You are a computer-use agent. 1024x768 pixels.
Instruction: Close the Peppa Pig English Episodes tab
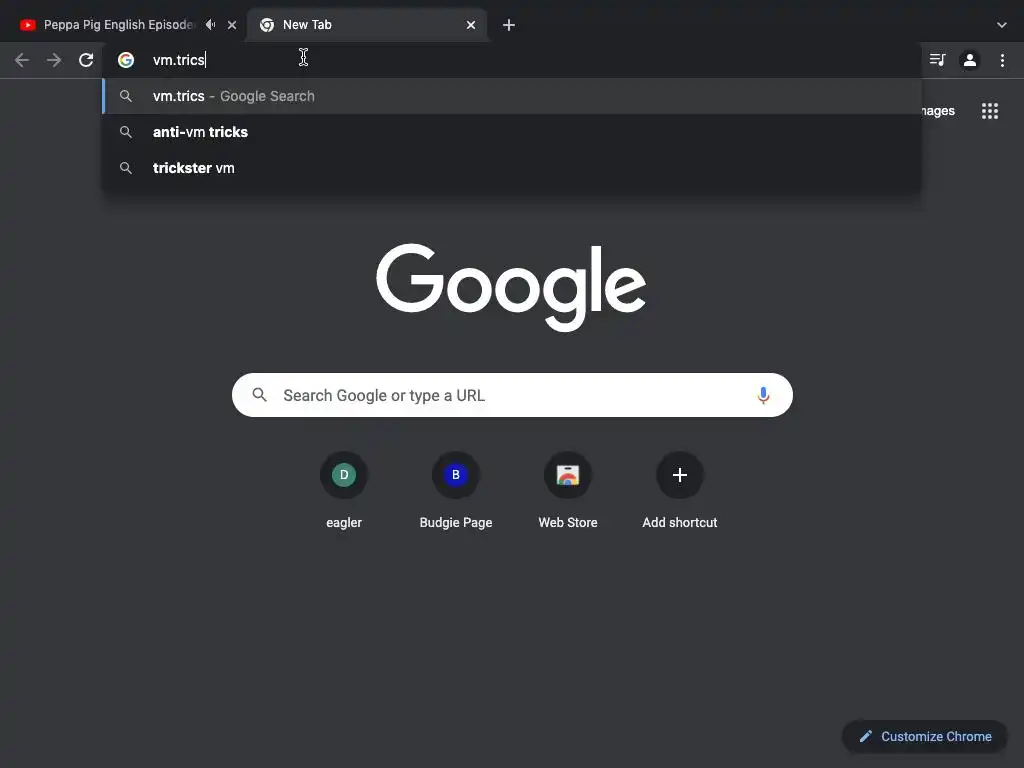[x=232, y=25]
